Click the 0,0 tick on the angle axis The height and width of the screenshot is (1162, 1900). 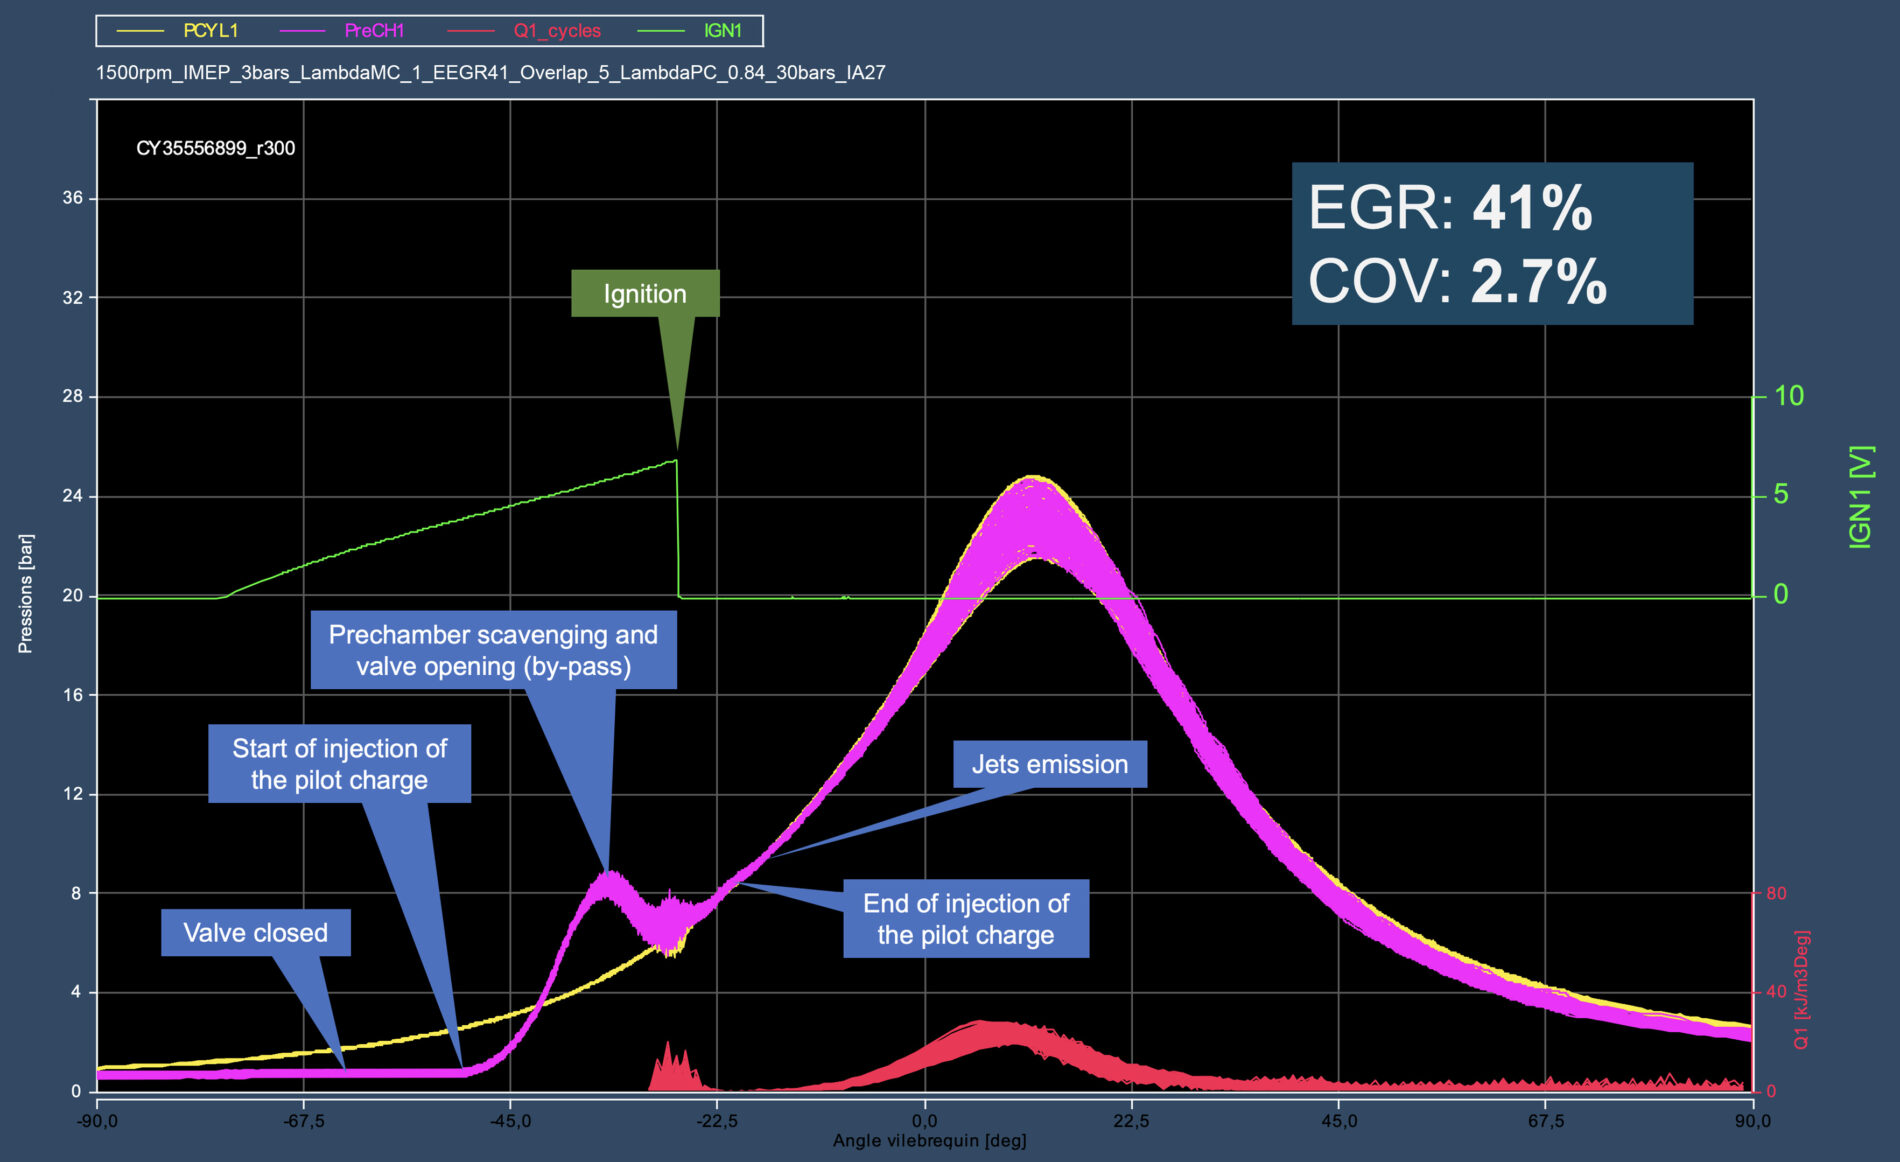tap(924, 1121)
